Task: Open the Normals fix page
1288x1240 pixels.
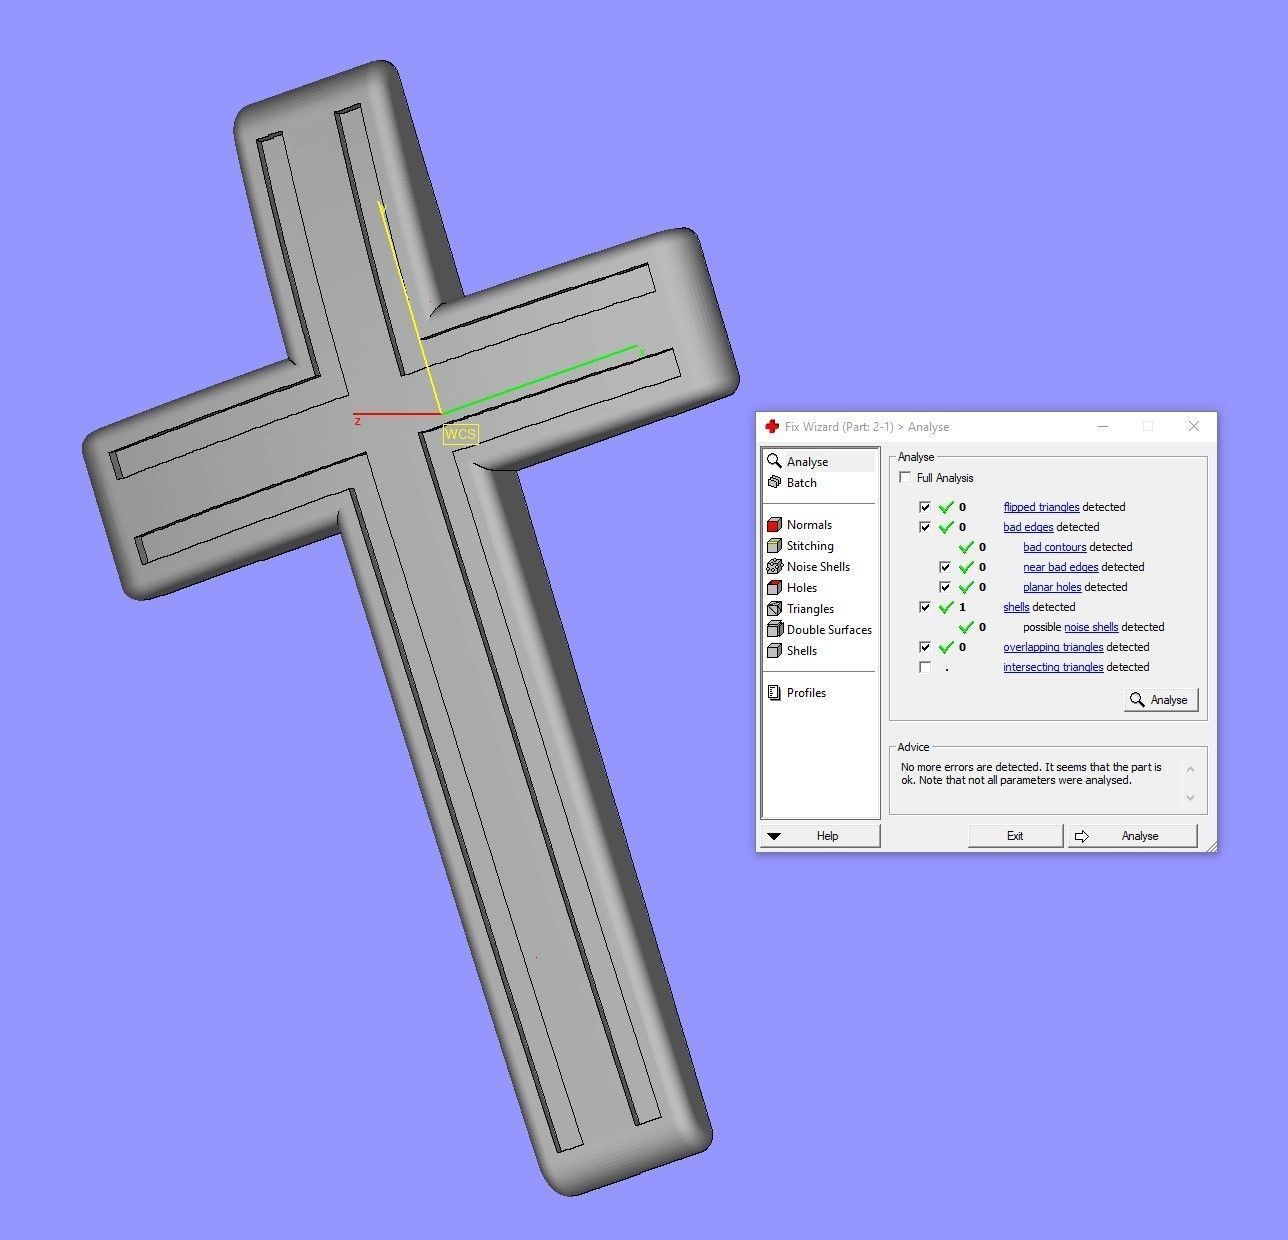Action: (809, 524)
